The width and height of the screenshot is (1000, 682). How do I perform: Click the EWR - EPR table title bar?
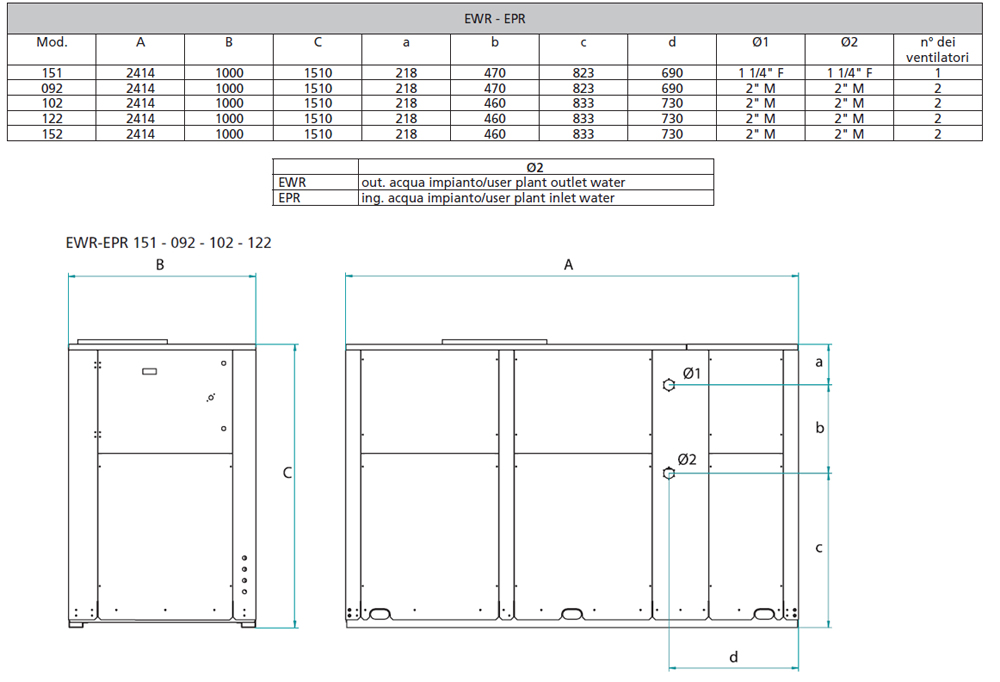point(497,18)
